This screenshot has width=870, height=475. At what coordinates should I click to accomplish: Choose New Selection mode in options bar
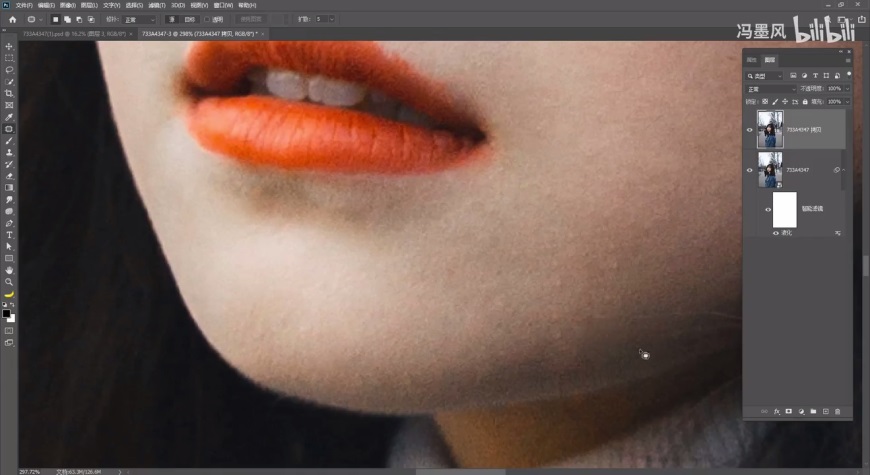tap(55, 19)
